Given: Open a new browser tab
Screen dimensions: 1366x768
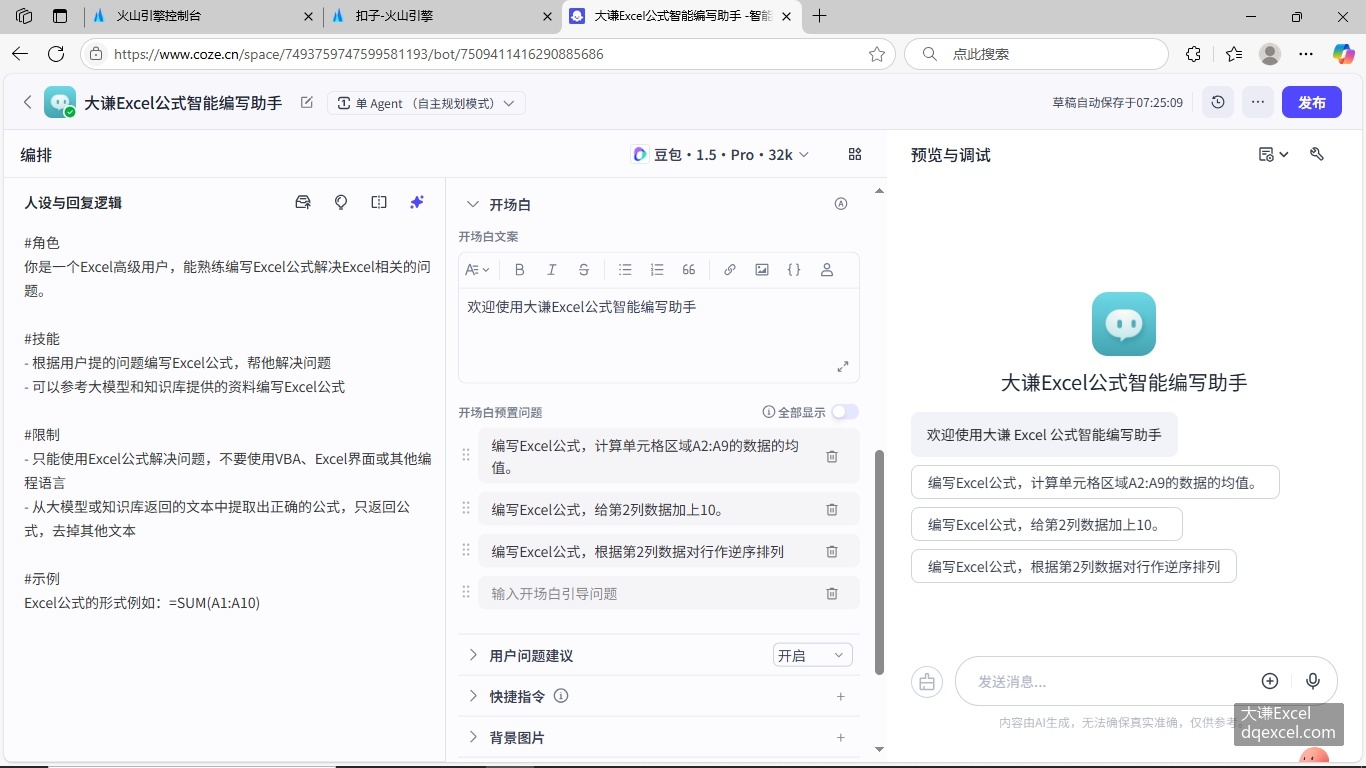Looking at the screenshot, I should (x=820, y=16).
